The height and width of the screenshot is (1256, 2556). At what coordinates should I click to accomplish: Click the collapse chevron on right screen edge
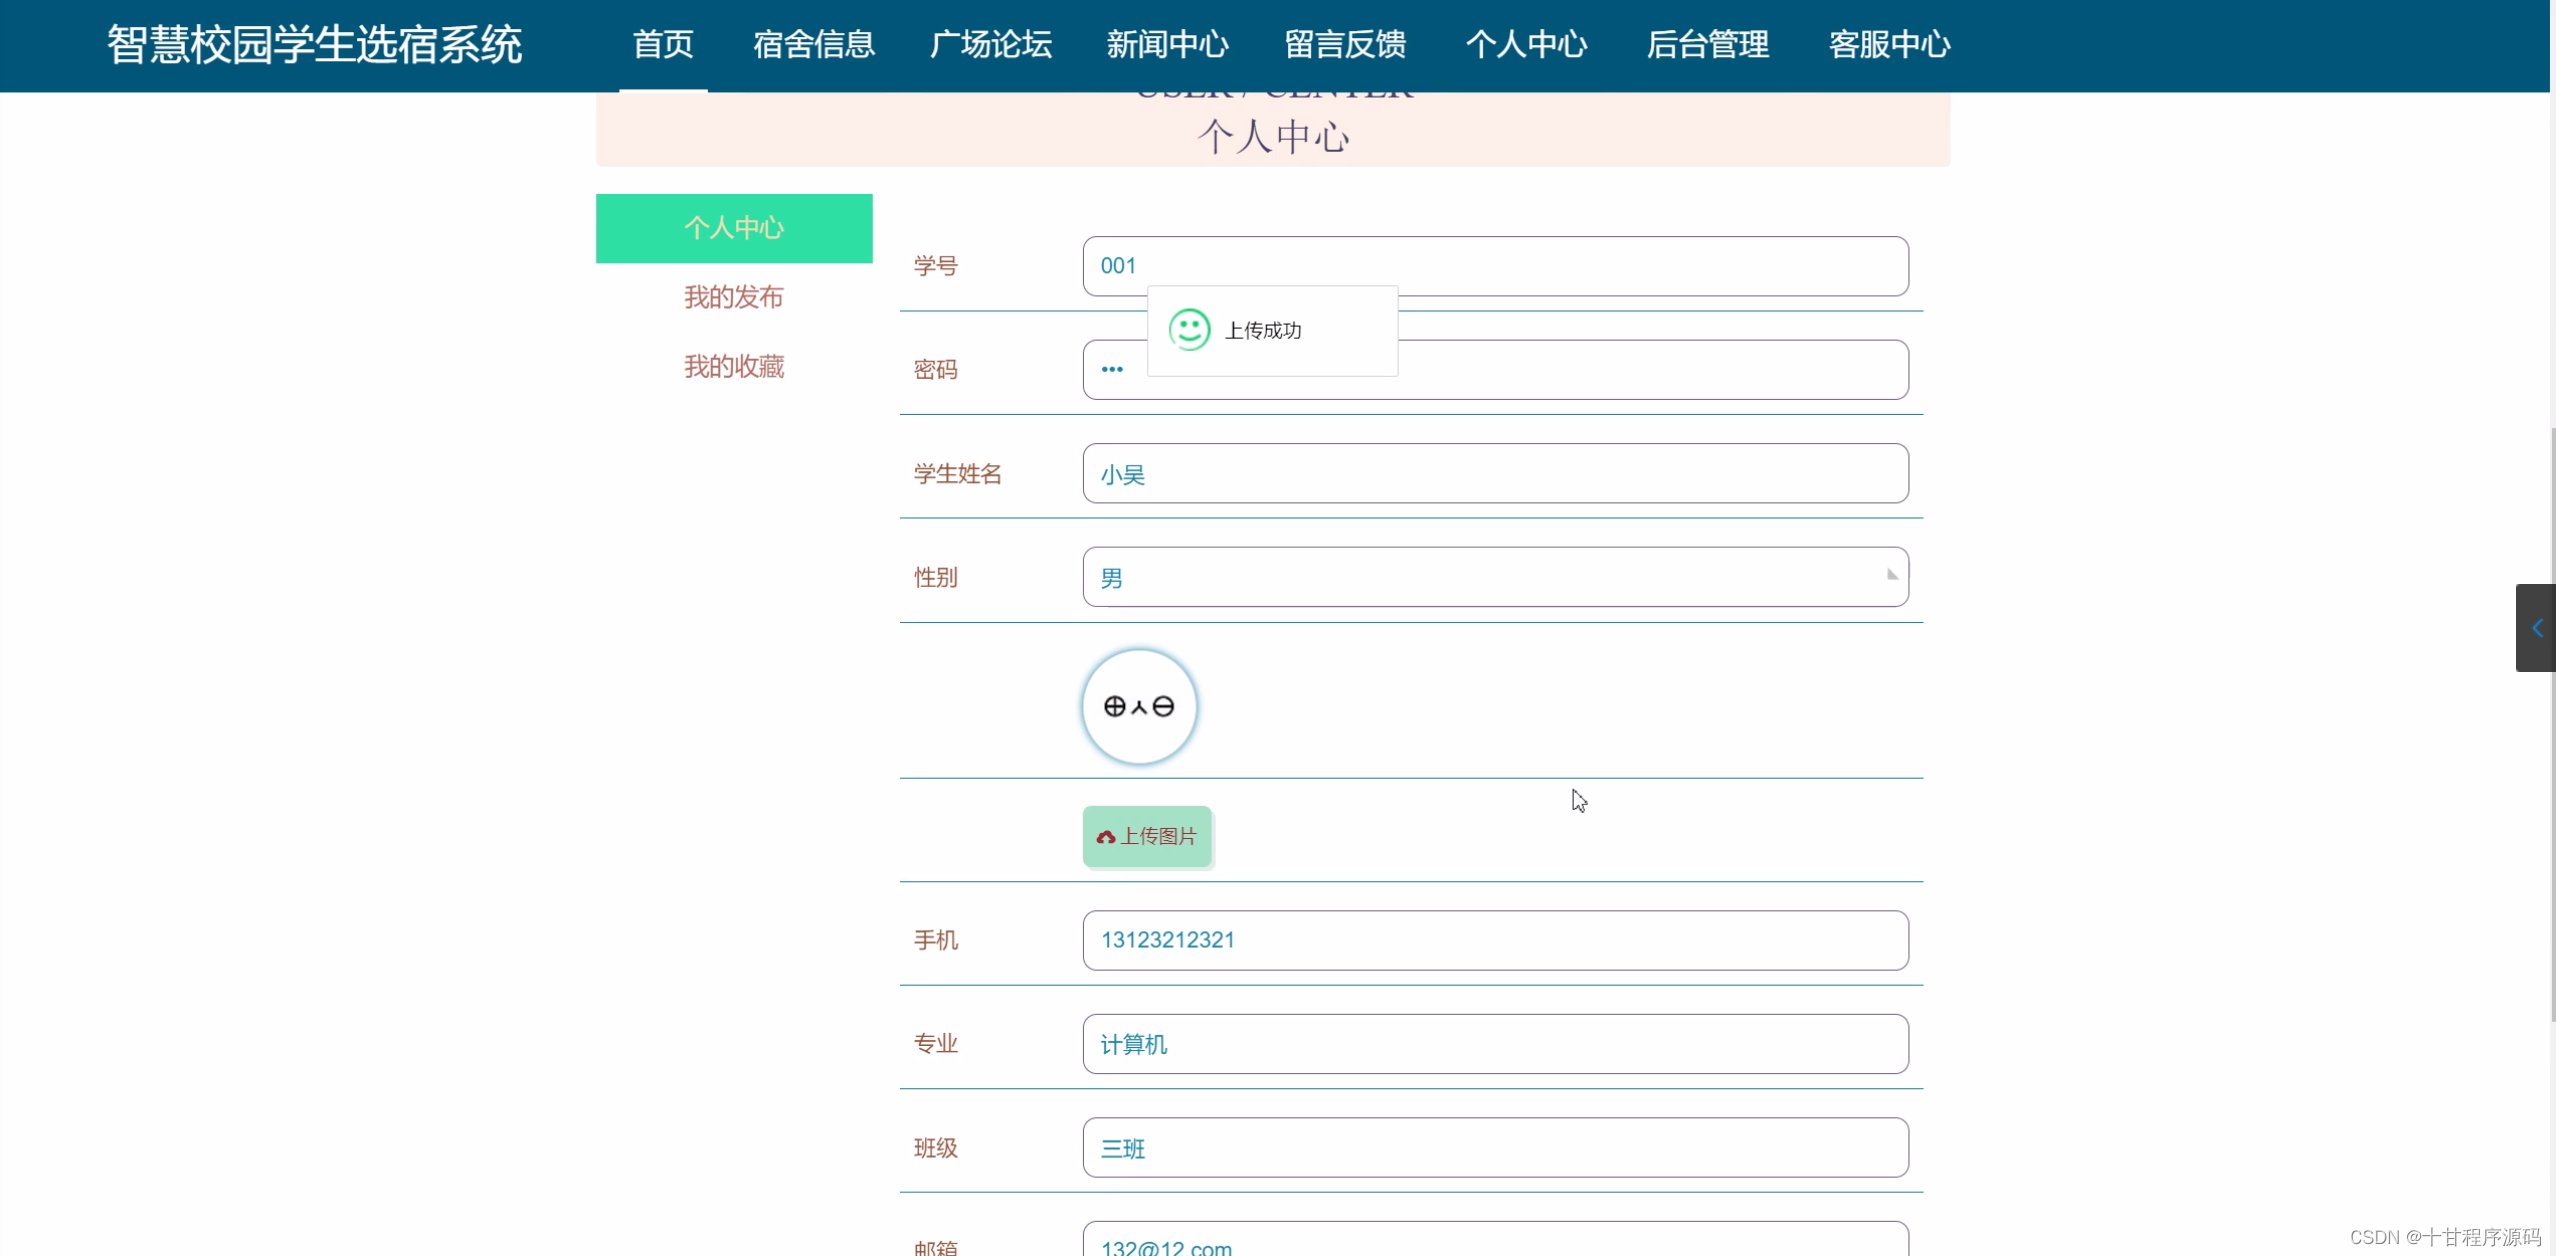tap(2537, 627)
